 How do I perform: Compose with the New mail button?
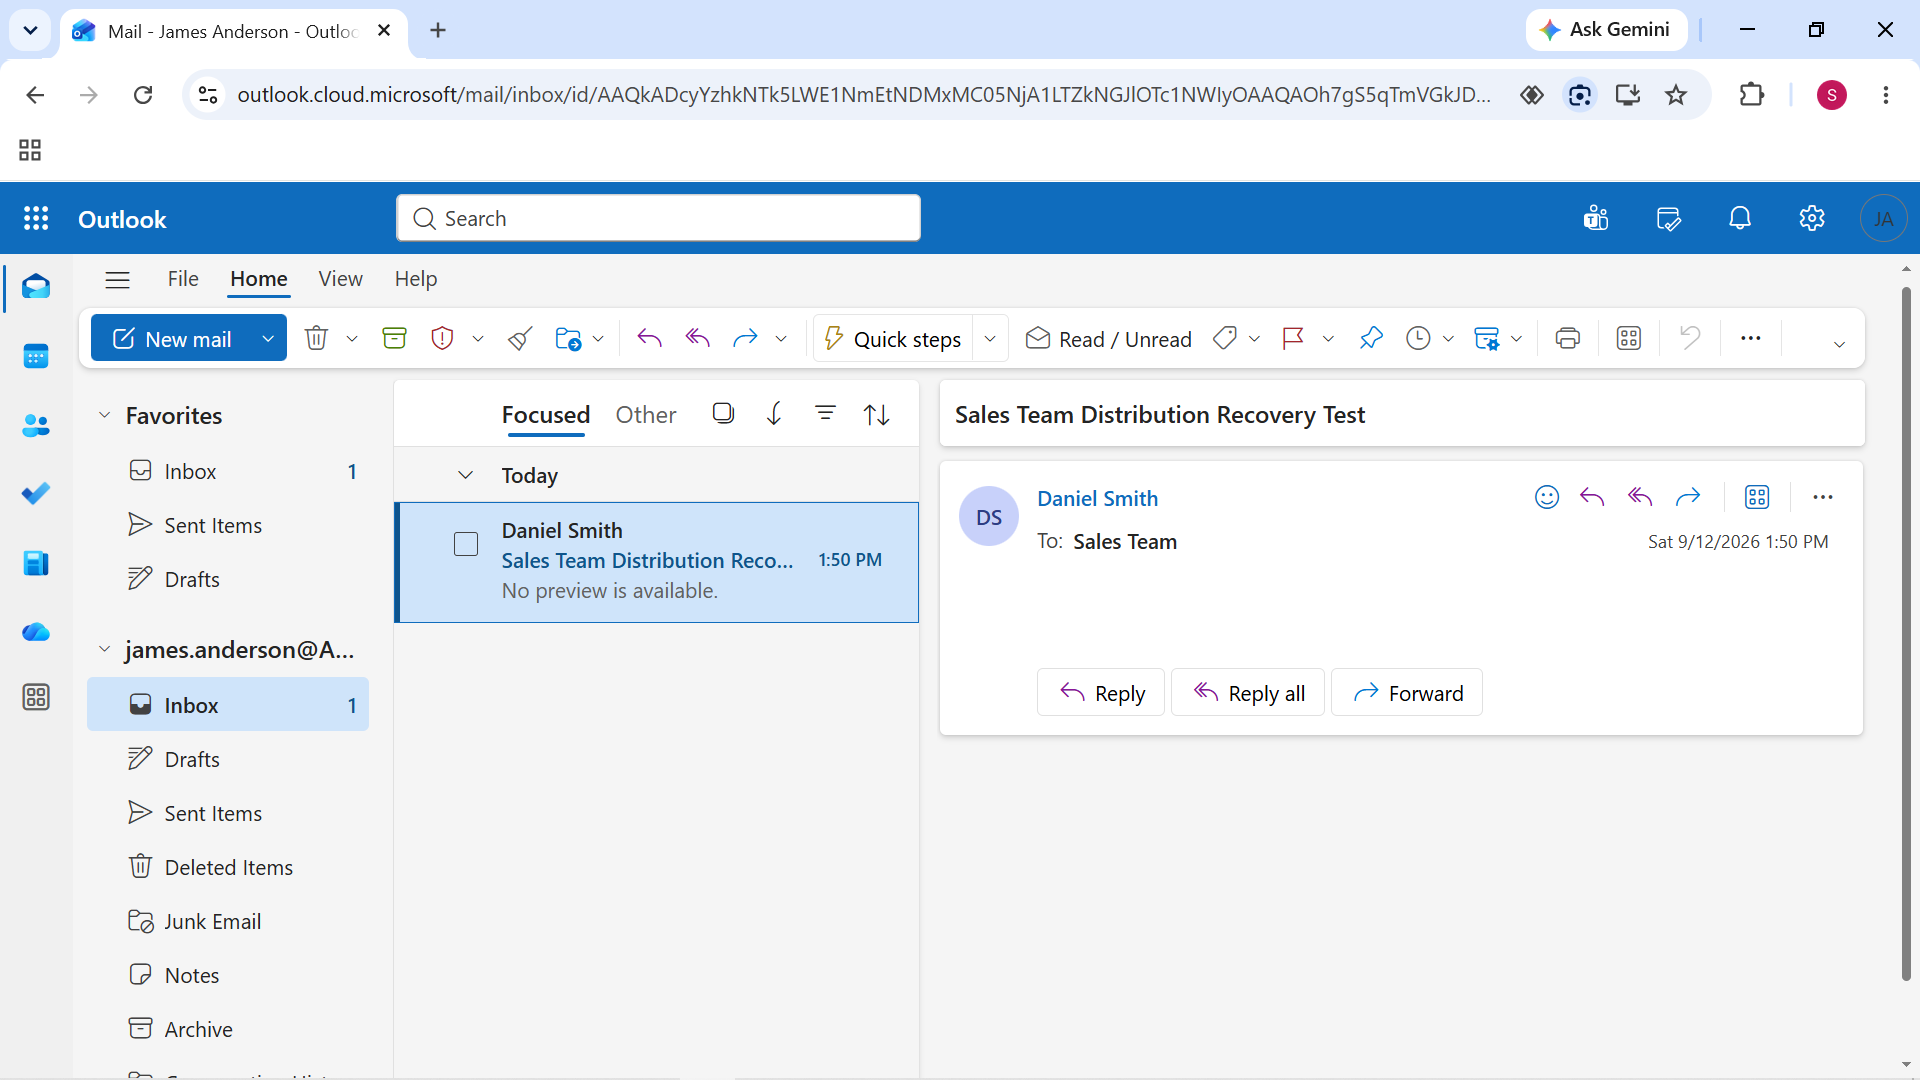point(173,339)
